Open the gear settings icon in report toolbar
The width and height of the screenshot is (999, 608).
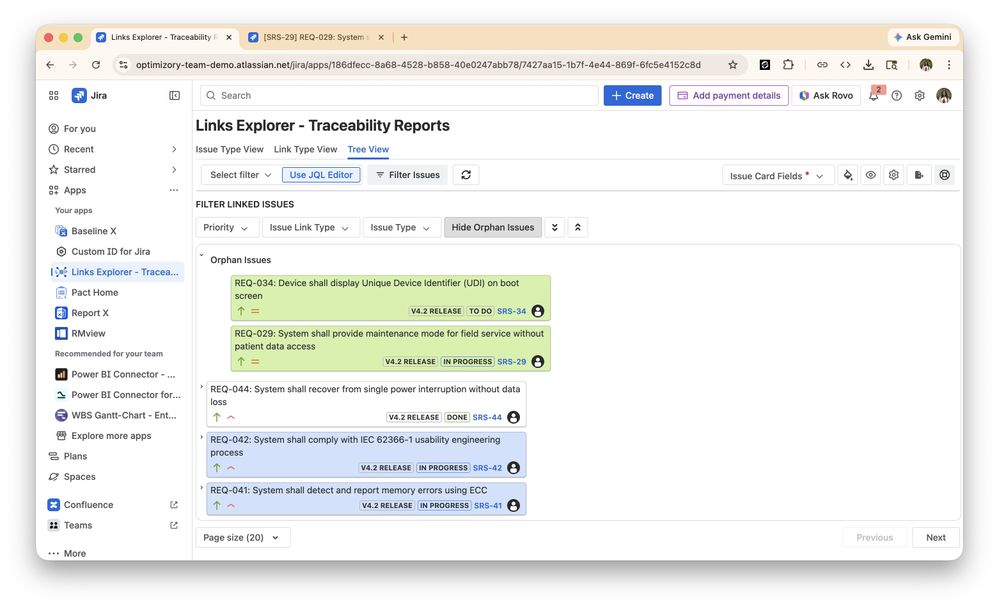click(x=894, y=175)
